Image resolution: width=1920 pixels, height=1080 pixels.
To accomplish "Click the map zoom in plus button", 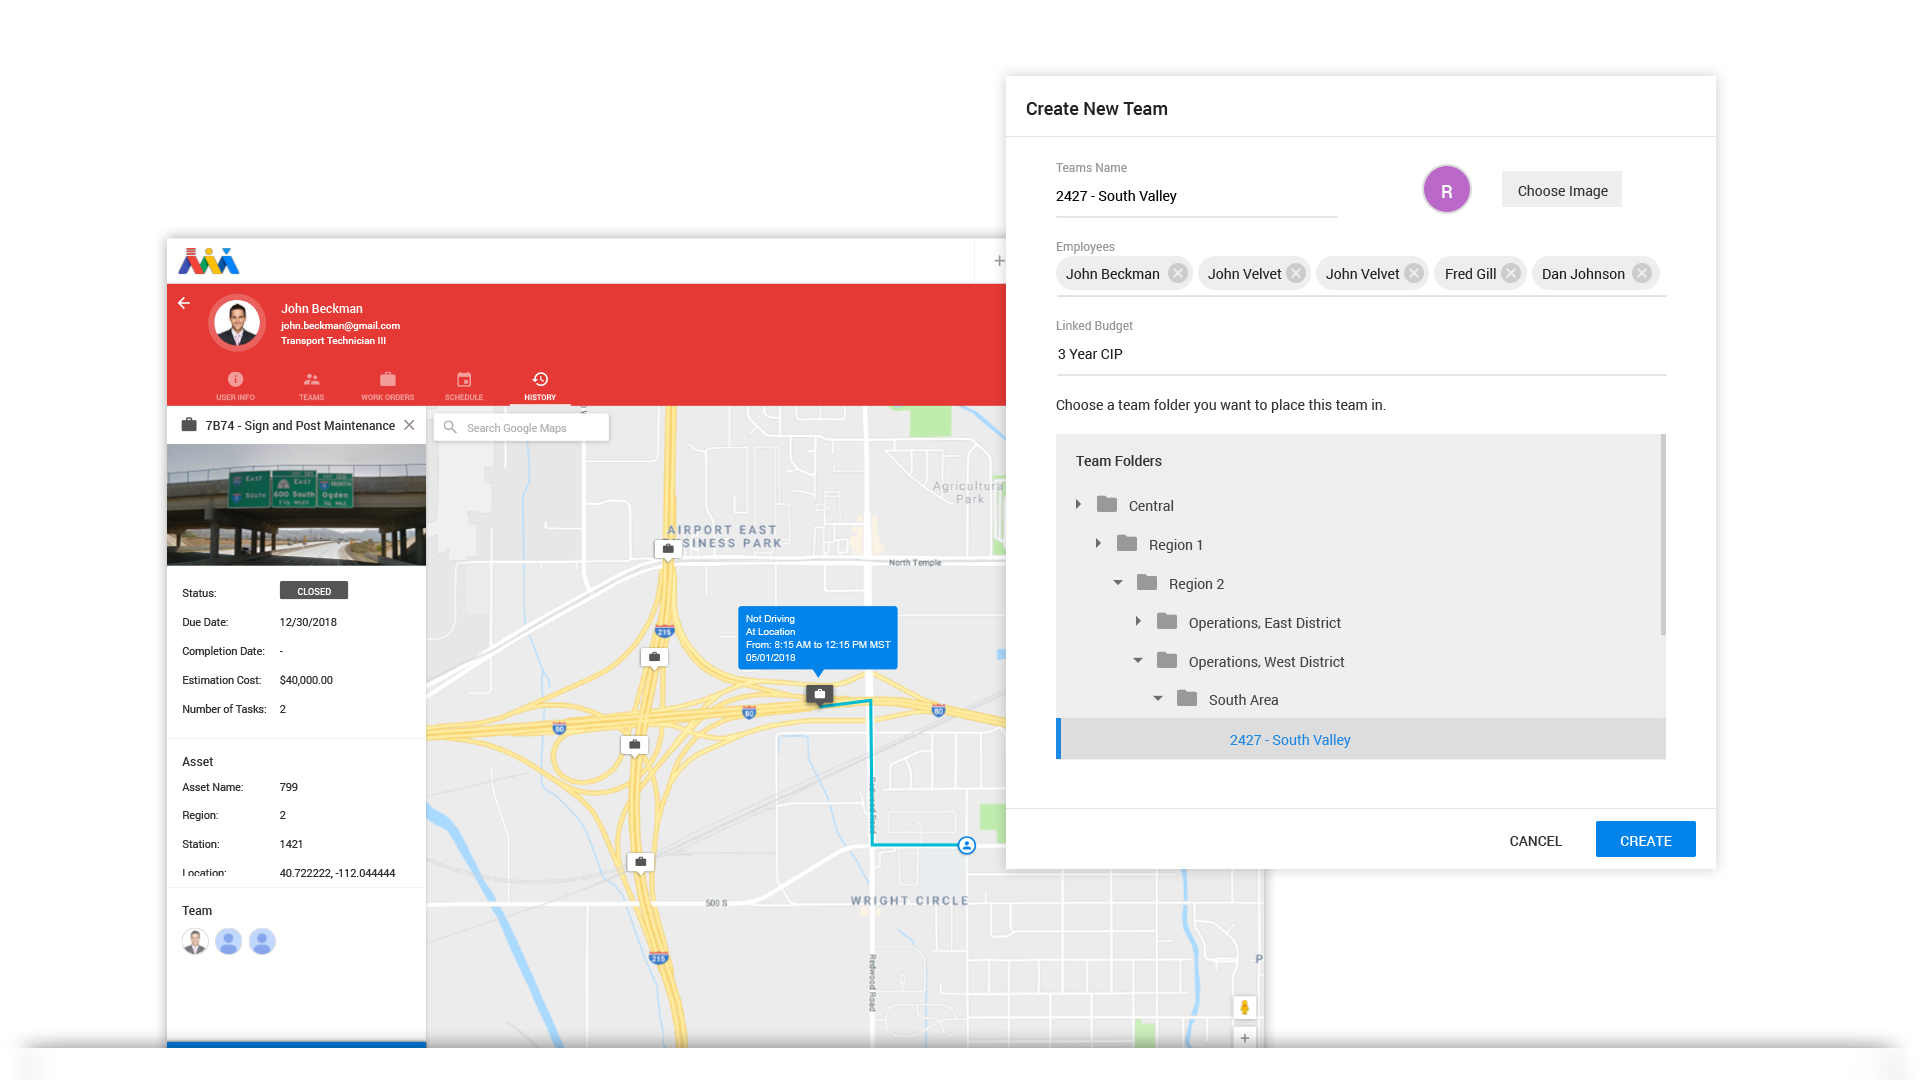I will [x=1245, y=1038].
